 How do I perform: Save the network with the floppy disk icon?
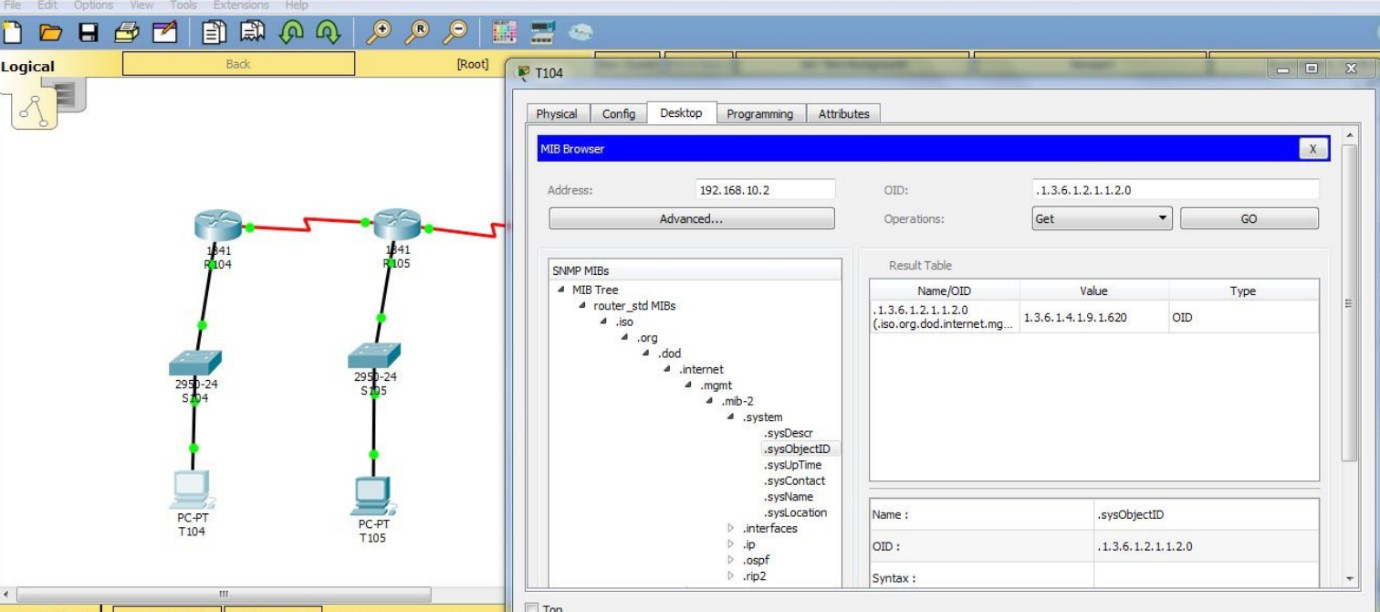point(88,33)
